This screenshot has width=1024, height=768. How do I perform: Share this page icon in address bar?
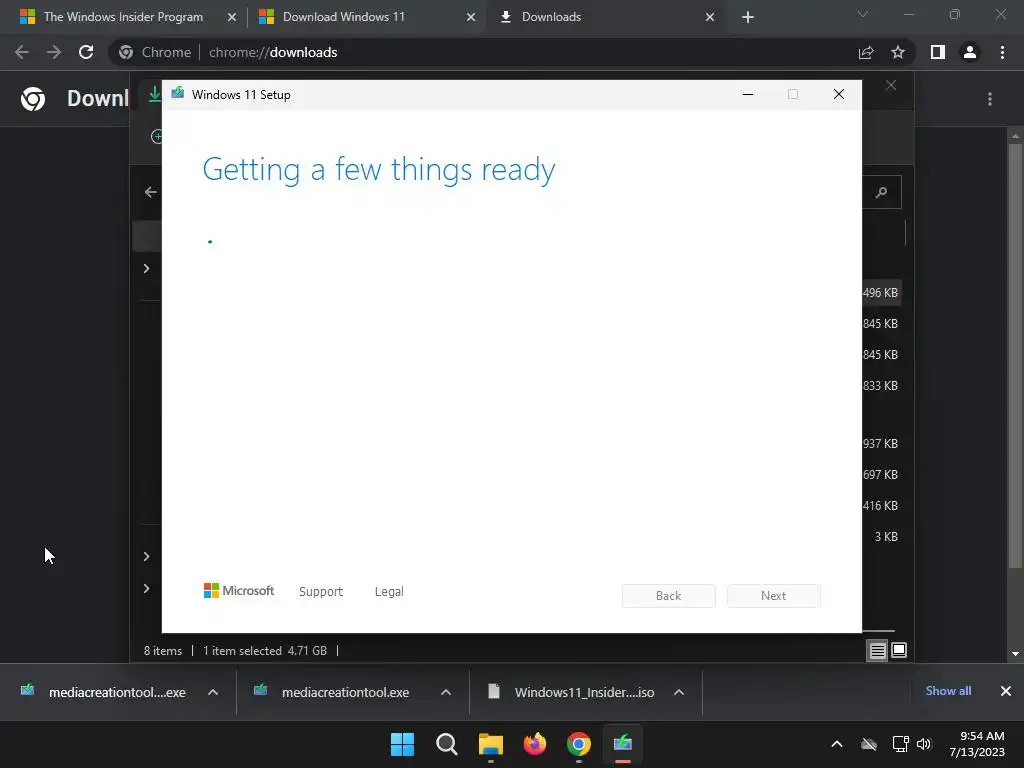tap(866, 52)
